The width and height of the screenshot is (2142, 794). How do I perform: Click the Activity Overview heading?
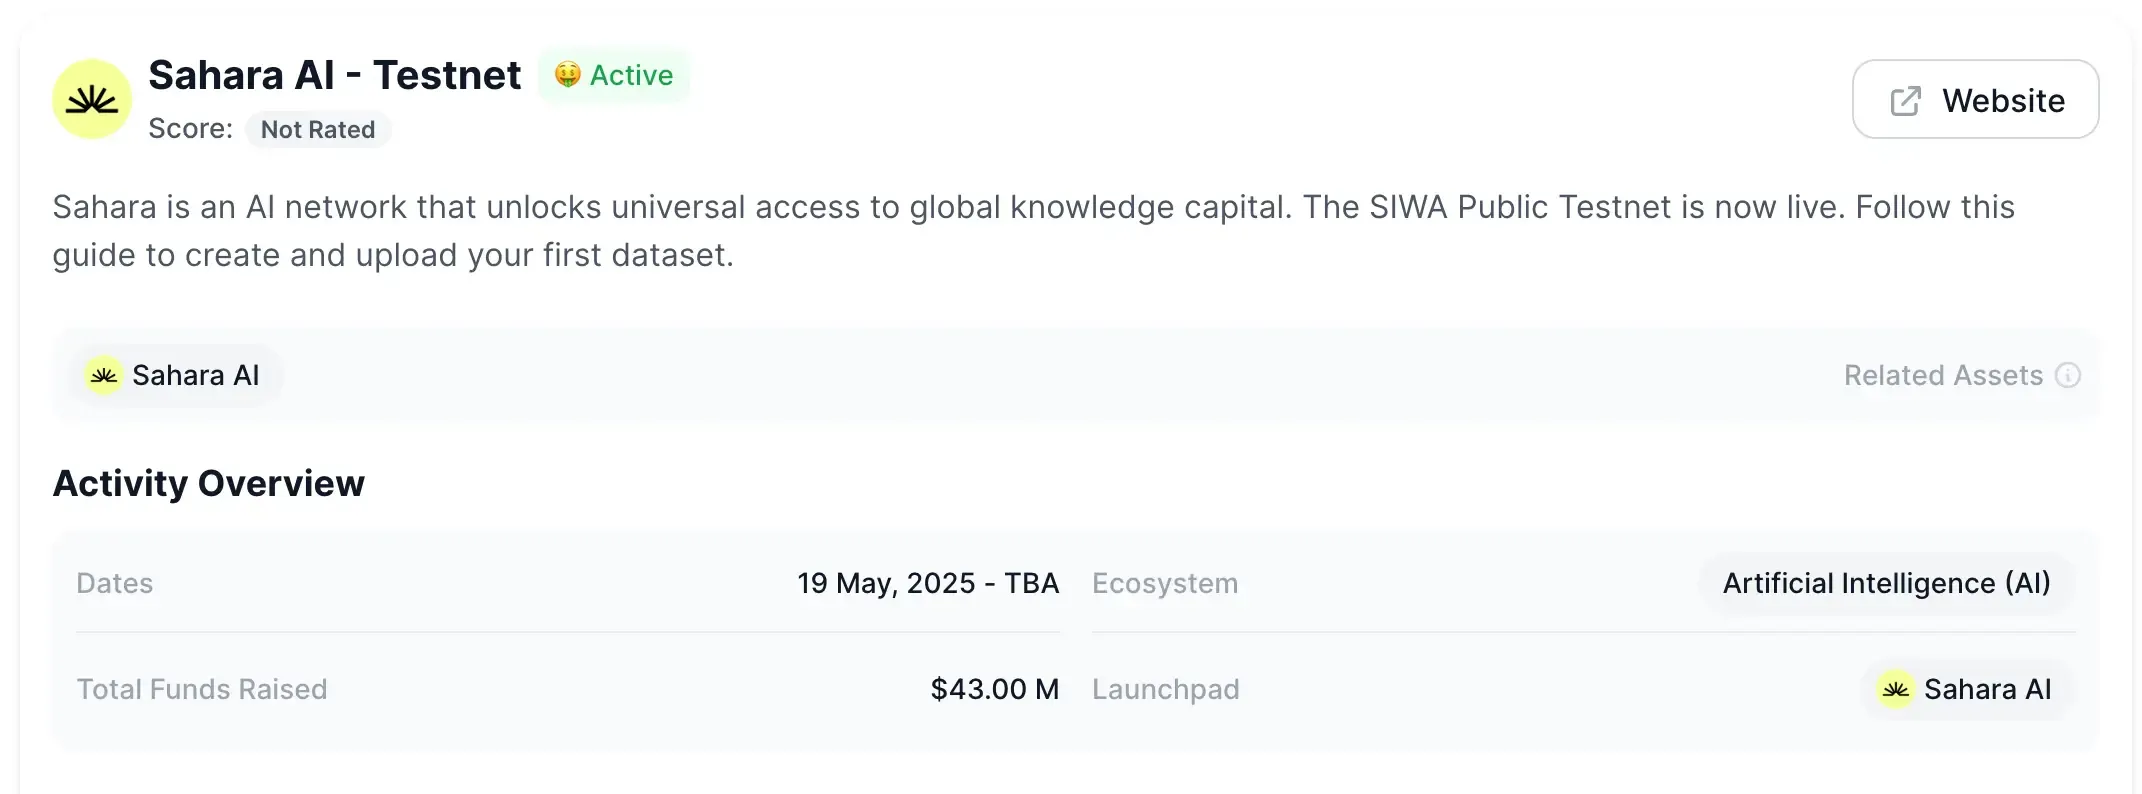click(209, 483)
